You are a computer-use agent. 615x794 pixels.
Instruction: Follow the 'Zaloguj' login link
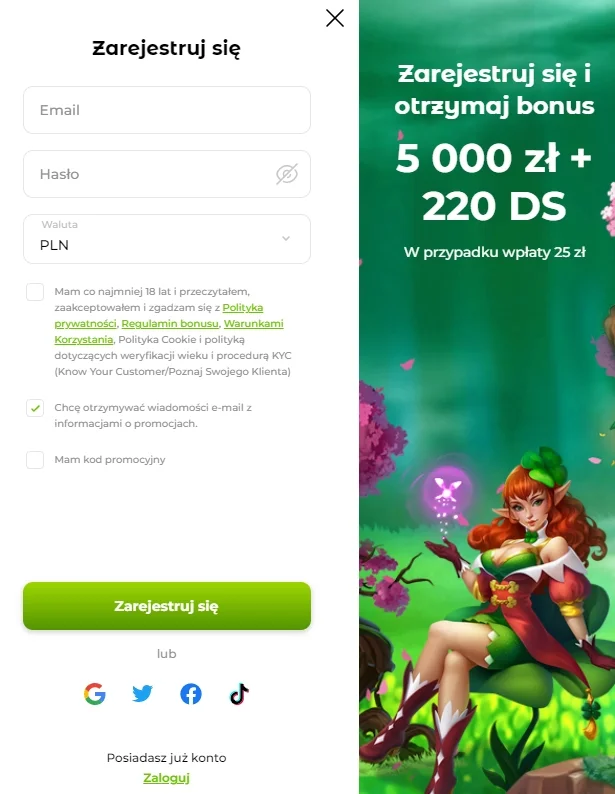[x=166, y=778]
